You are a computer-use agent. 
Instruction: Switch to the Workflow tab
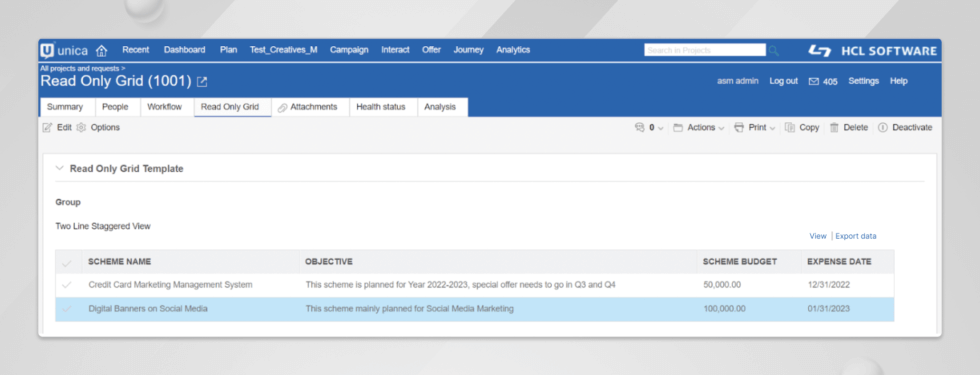(164, 107)
